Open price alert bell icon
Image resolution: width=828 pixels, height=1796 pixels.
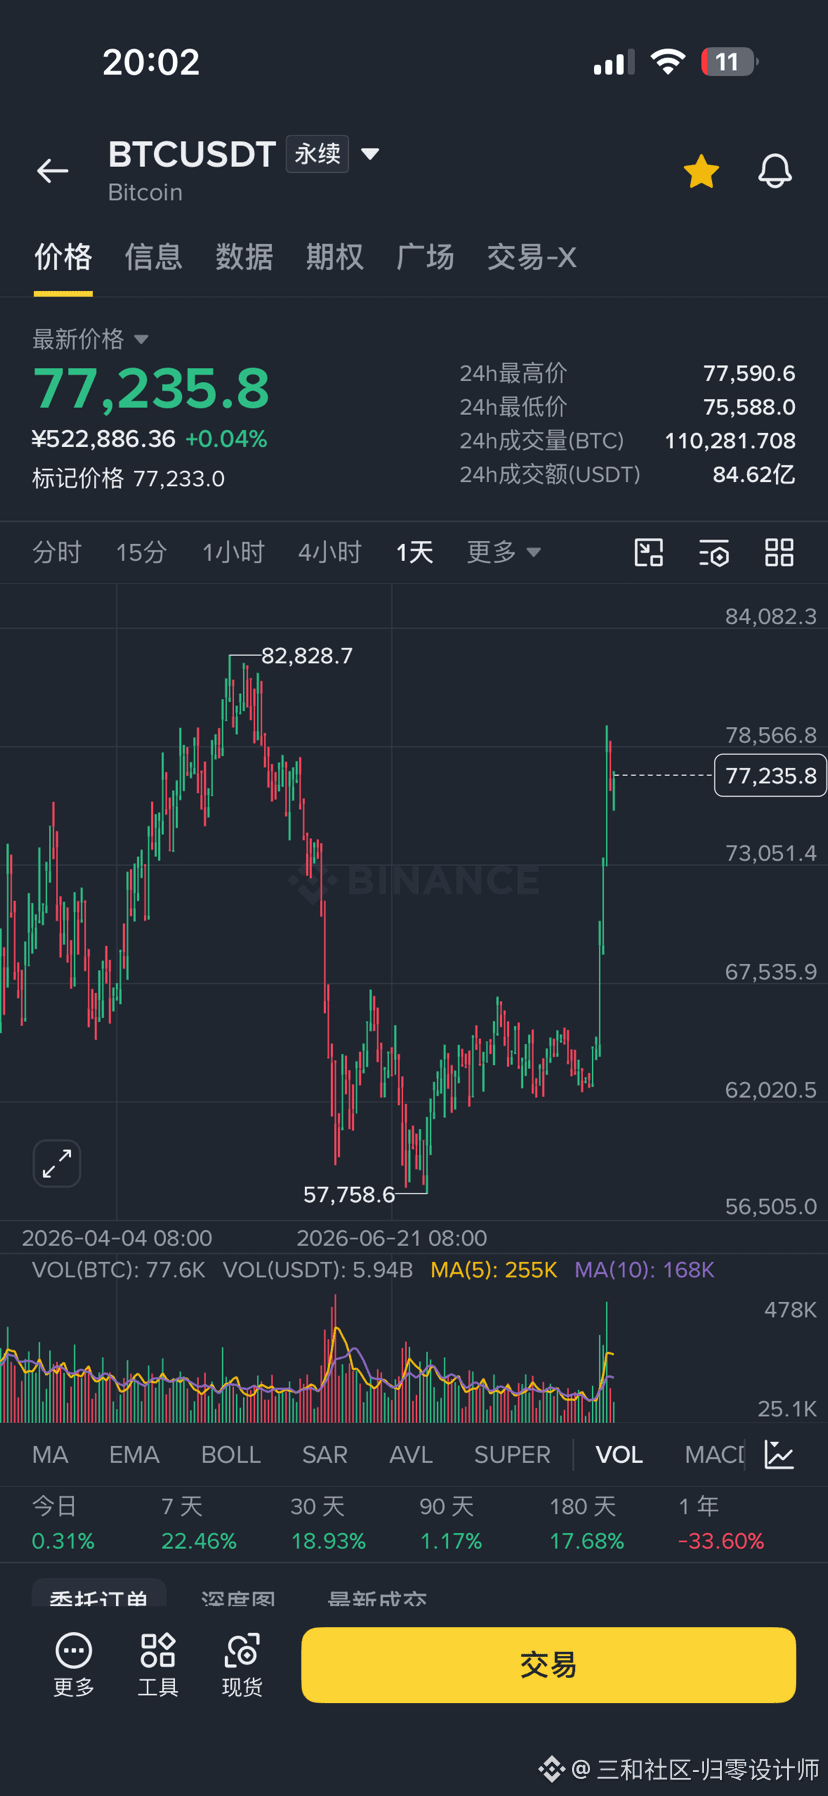point(775,172)
